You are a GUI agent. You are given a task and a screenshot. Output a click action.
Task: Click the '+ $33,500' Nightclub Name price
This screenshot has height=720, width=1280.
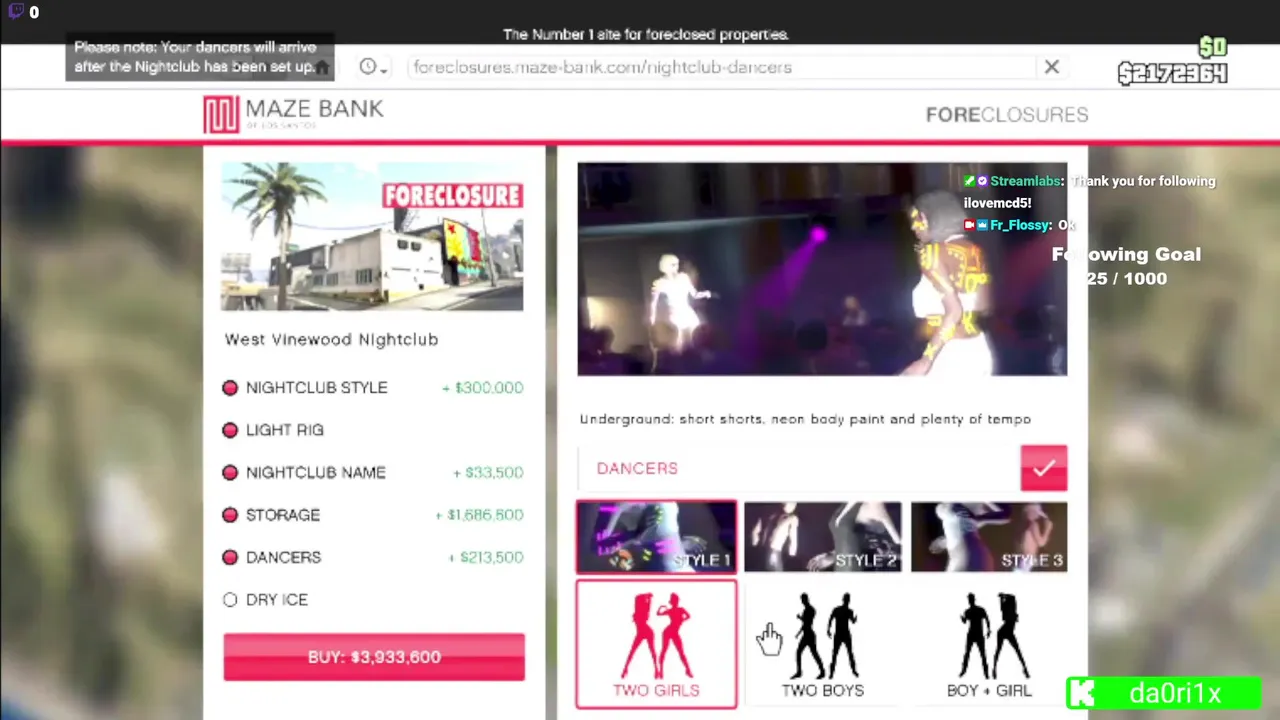pos(488,472)
